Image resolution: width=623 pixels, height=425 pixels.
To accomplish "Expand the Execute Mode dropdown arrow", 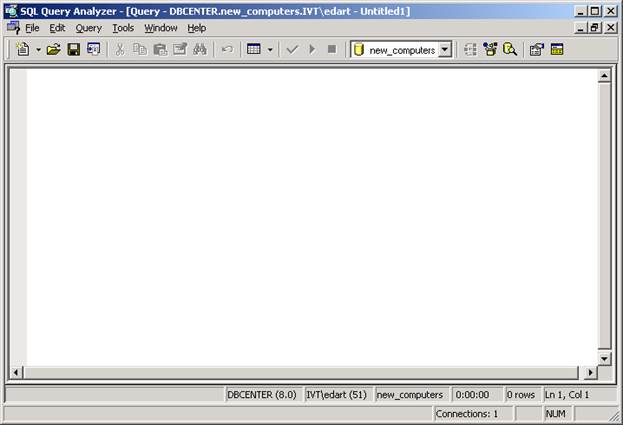I will (x=270, y=50).
